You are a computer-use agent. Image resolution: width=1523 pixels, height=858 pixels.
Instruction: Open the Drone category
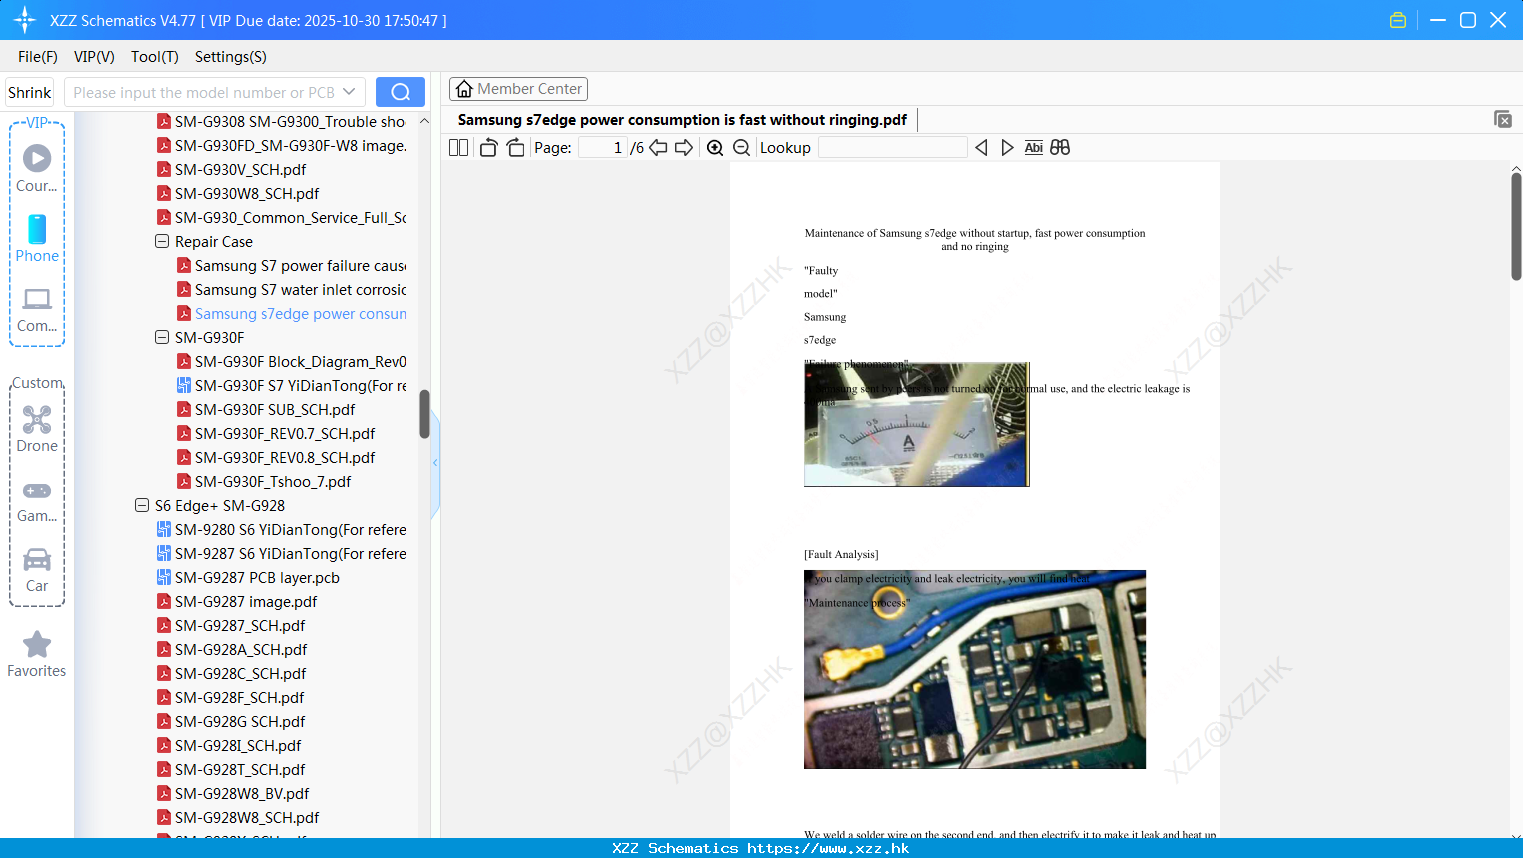pyautogui.click(x=37, y=429)
